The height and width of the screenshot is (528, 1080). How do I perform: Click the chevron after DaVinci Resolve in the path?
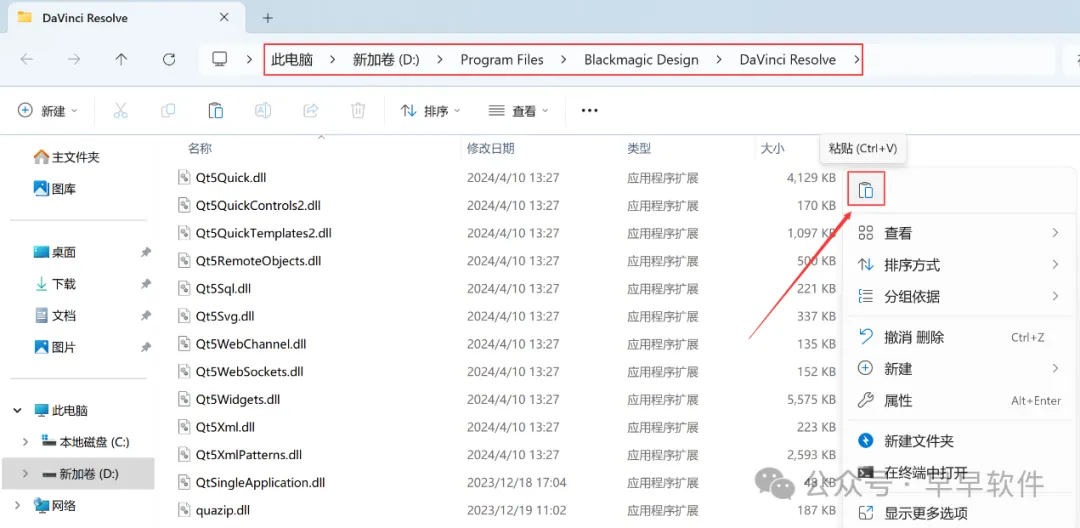(856, 60)
